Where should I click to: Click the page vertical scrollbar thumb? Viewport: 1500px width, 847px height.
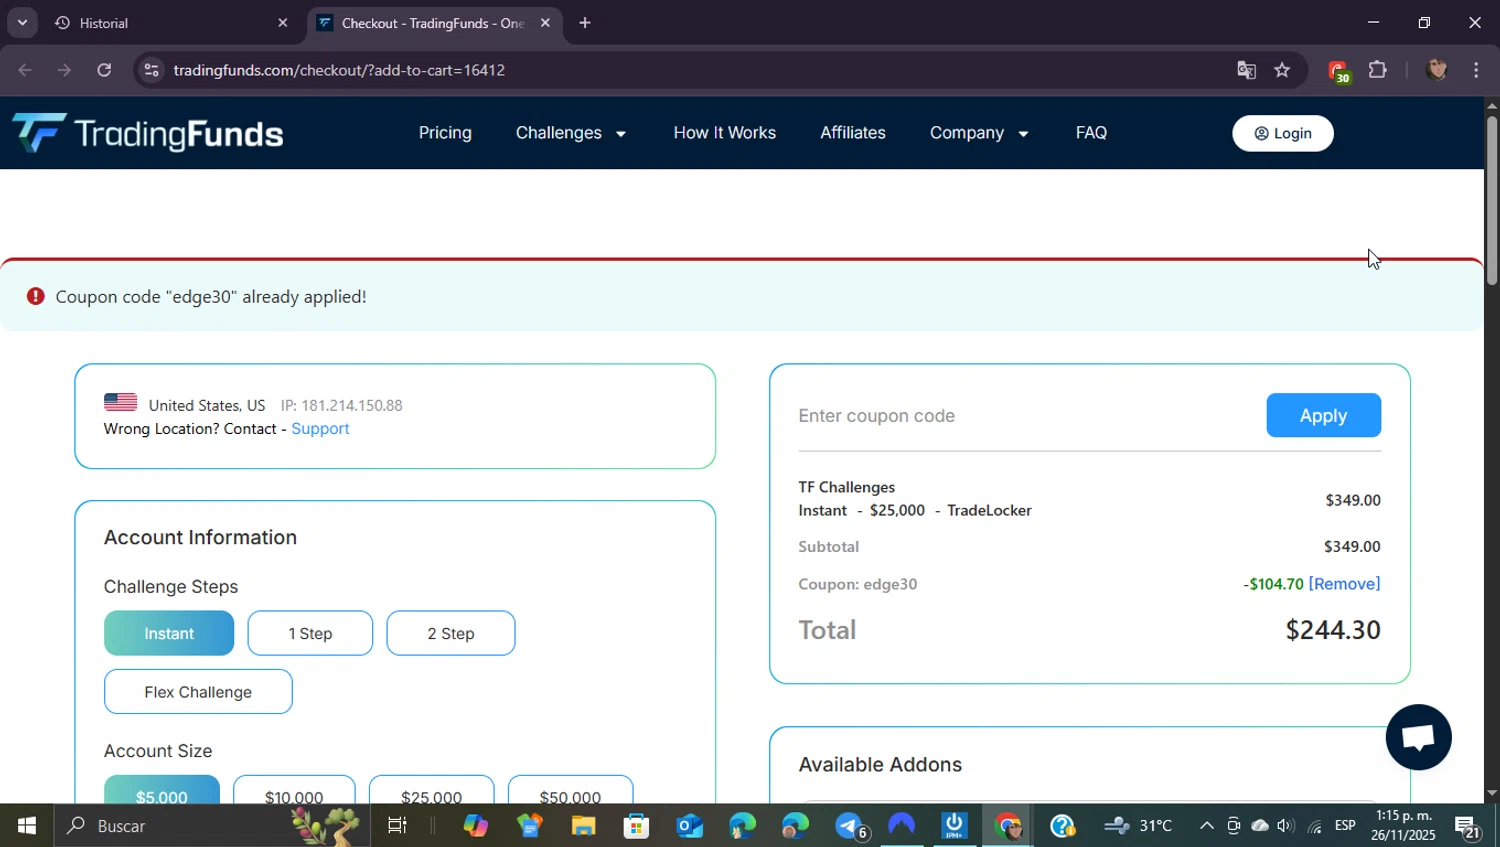click(x=1491, y=200)
